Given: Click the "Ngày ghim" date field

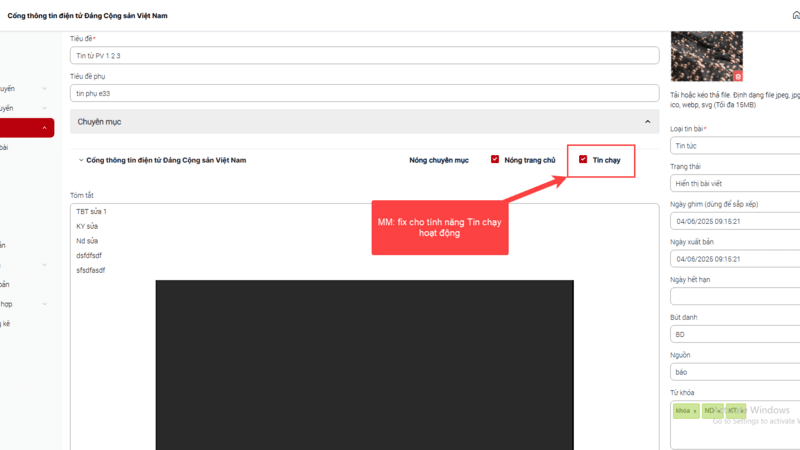Looking at the screenshot, I should (735, 221).
